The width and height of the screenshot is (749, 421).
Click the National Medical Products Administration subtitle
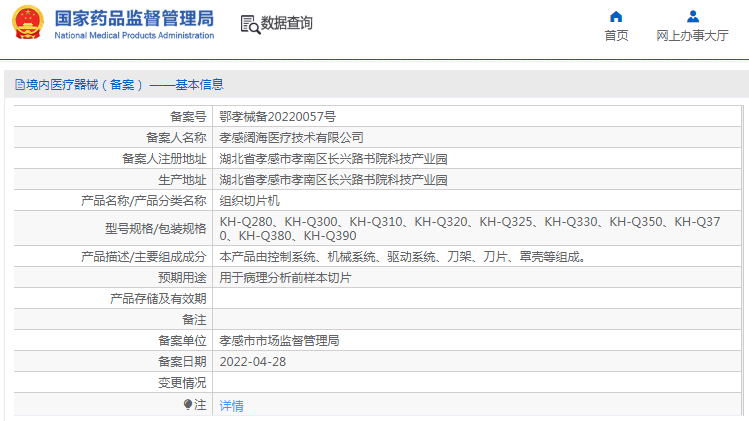tap(133, 36)
